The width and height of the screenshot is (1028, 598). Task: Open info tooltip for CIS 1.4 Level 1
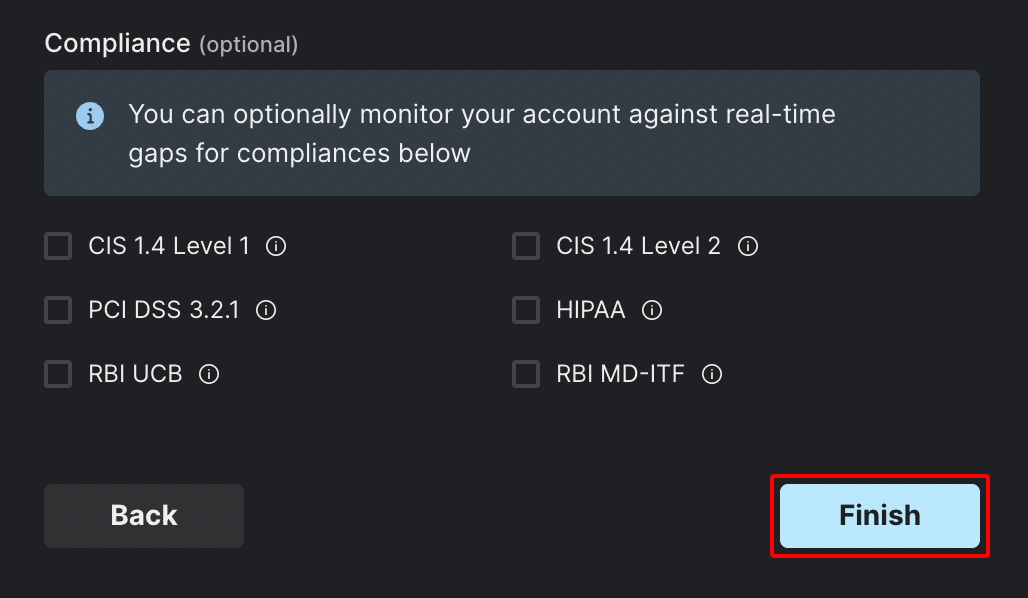(276, 247)
